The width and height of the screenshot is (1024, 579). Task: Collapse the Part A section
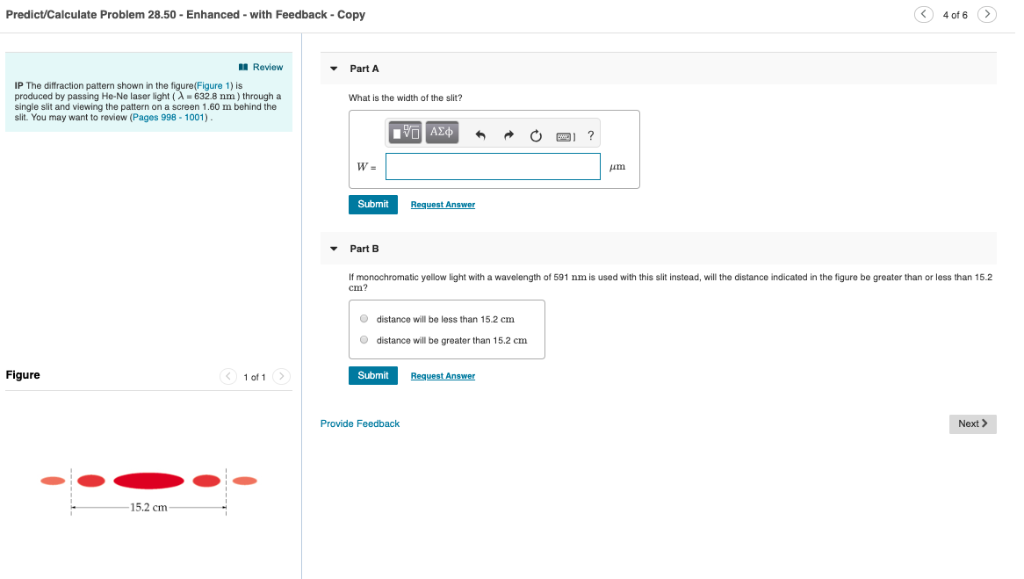(333, 68)
